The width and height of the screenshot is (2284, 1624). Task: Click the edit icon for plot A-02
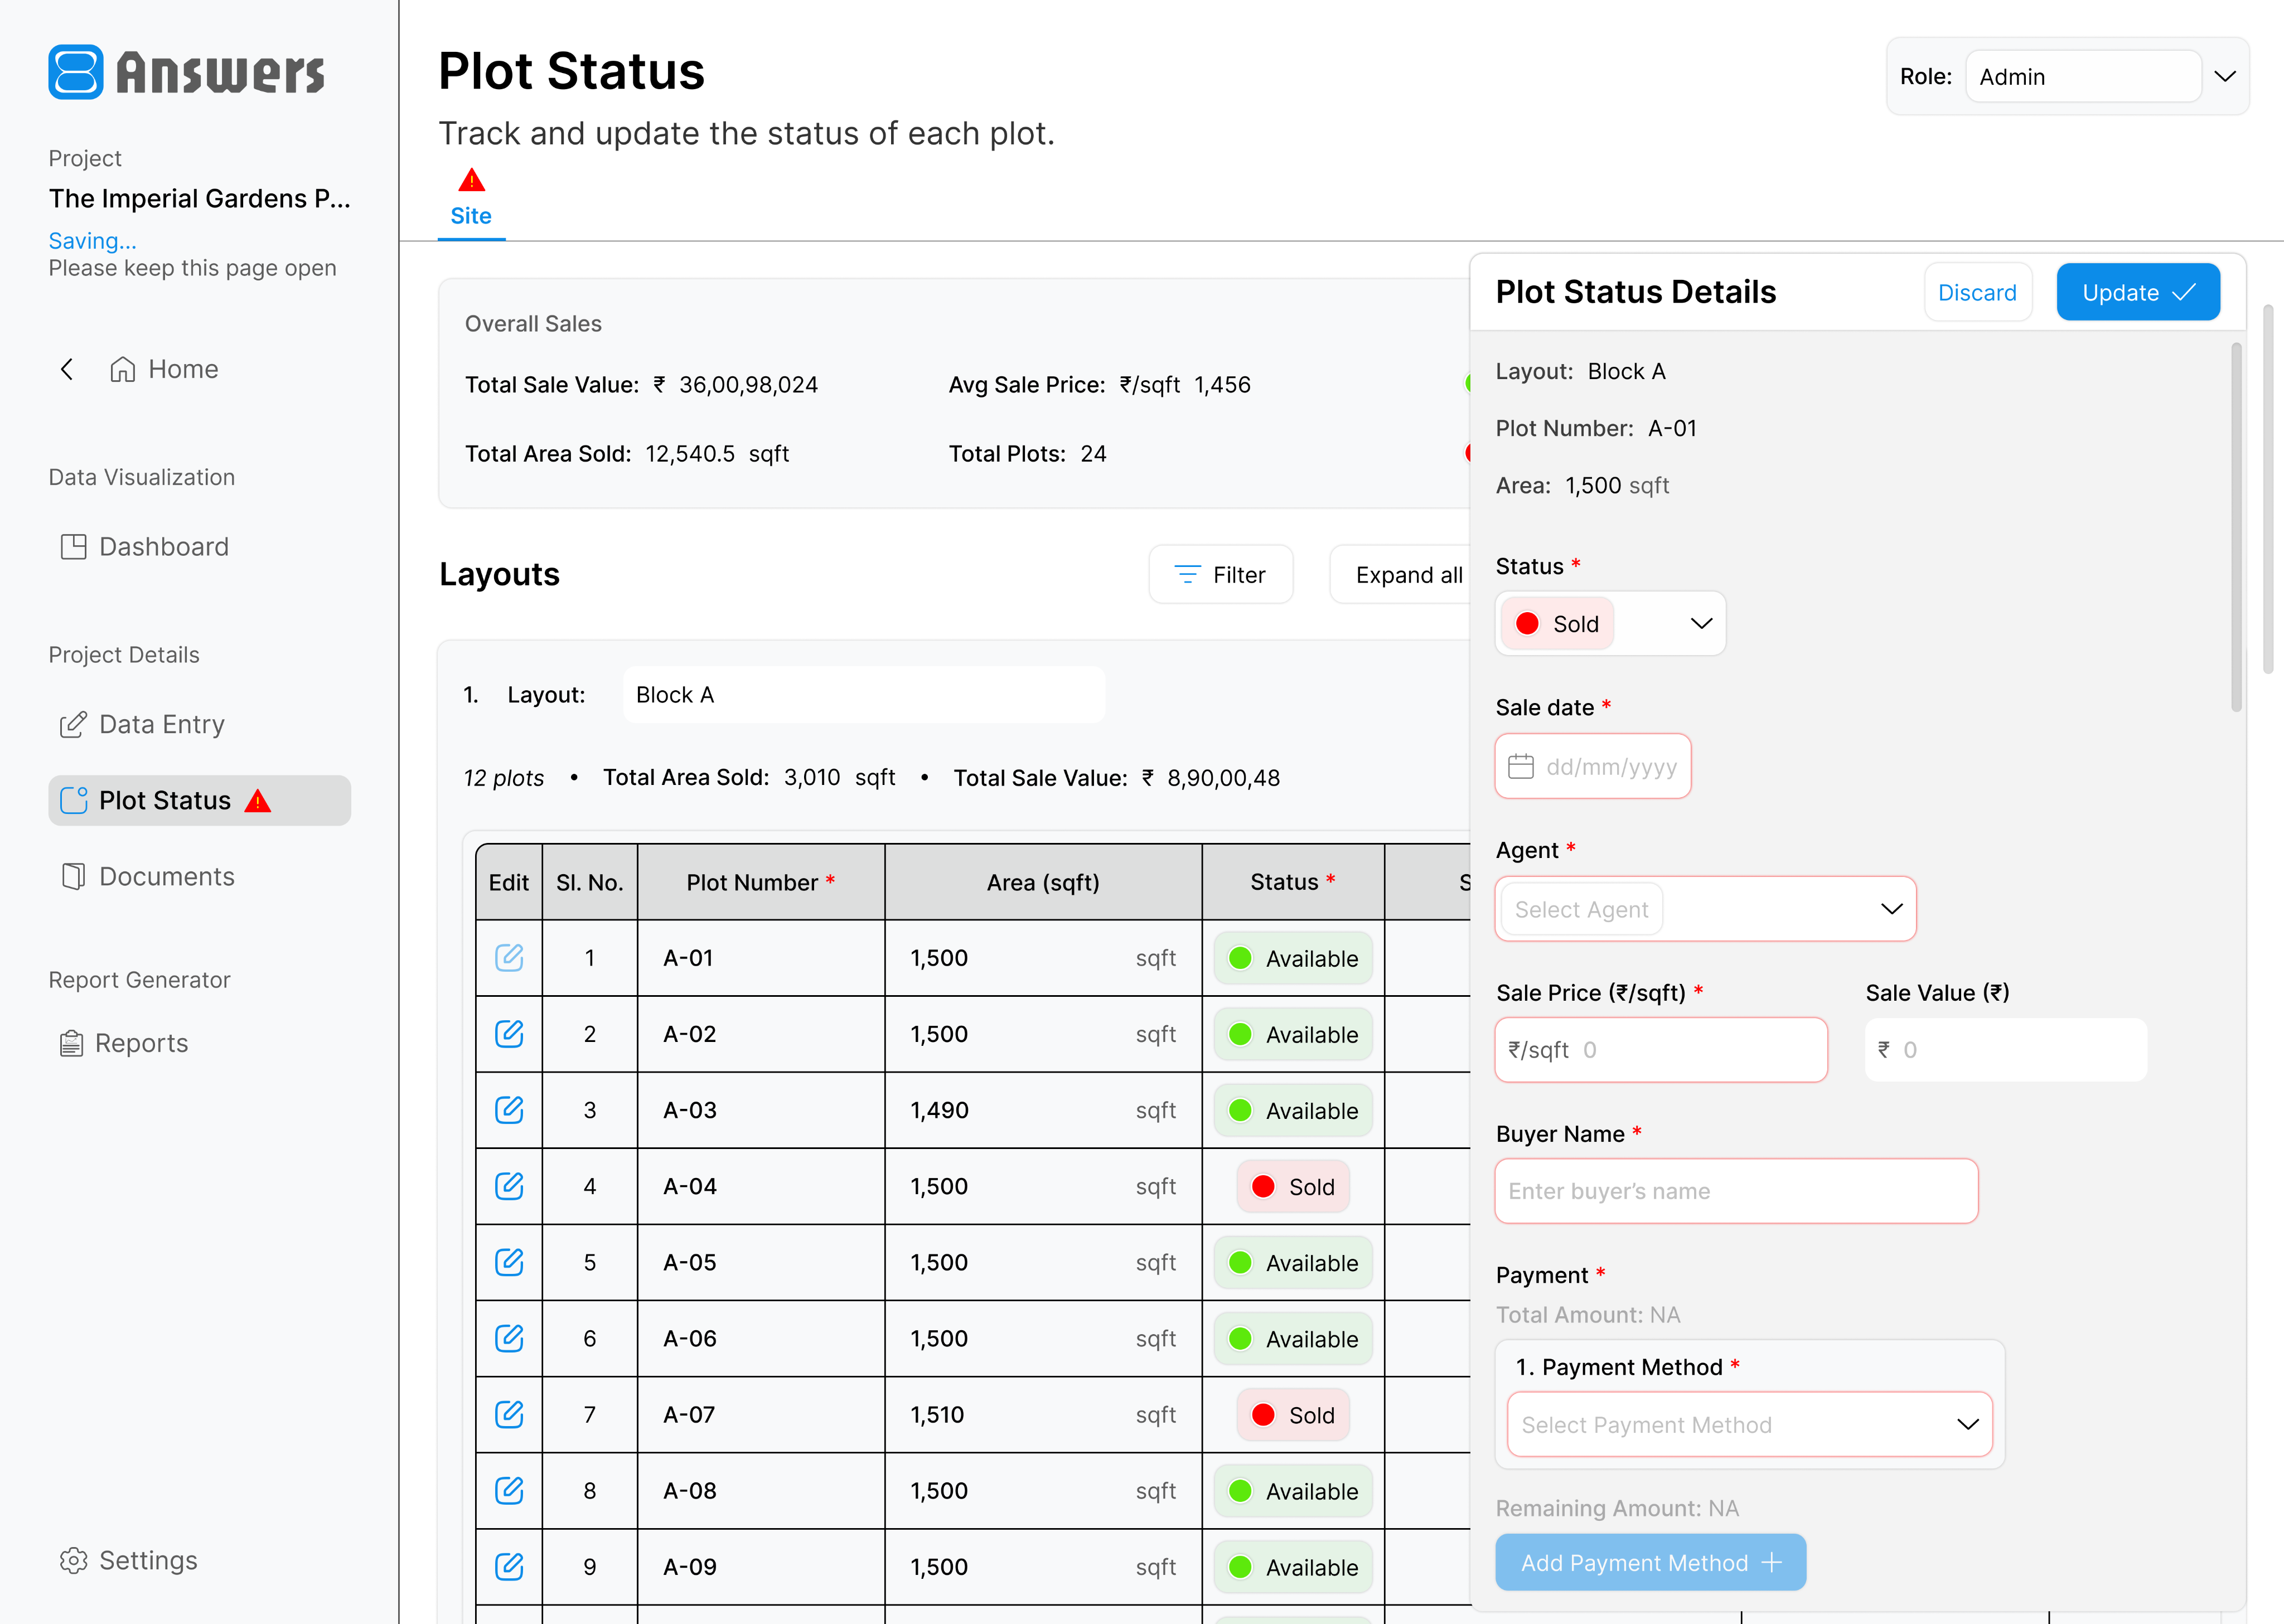tap(509, 1033)
